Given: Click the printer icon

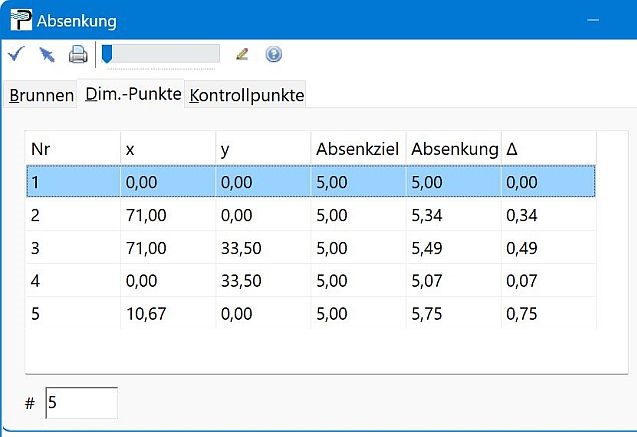Looking at the screenshot, I should pos(77,54).
